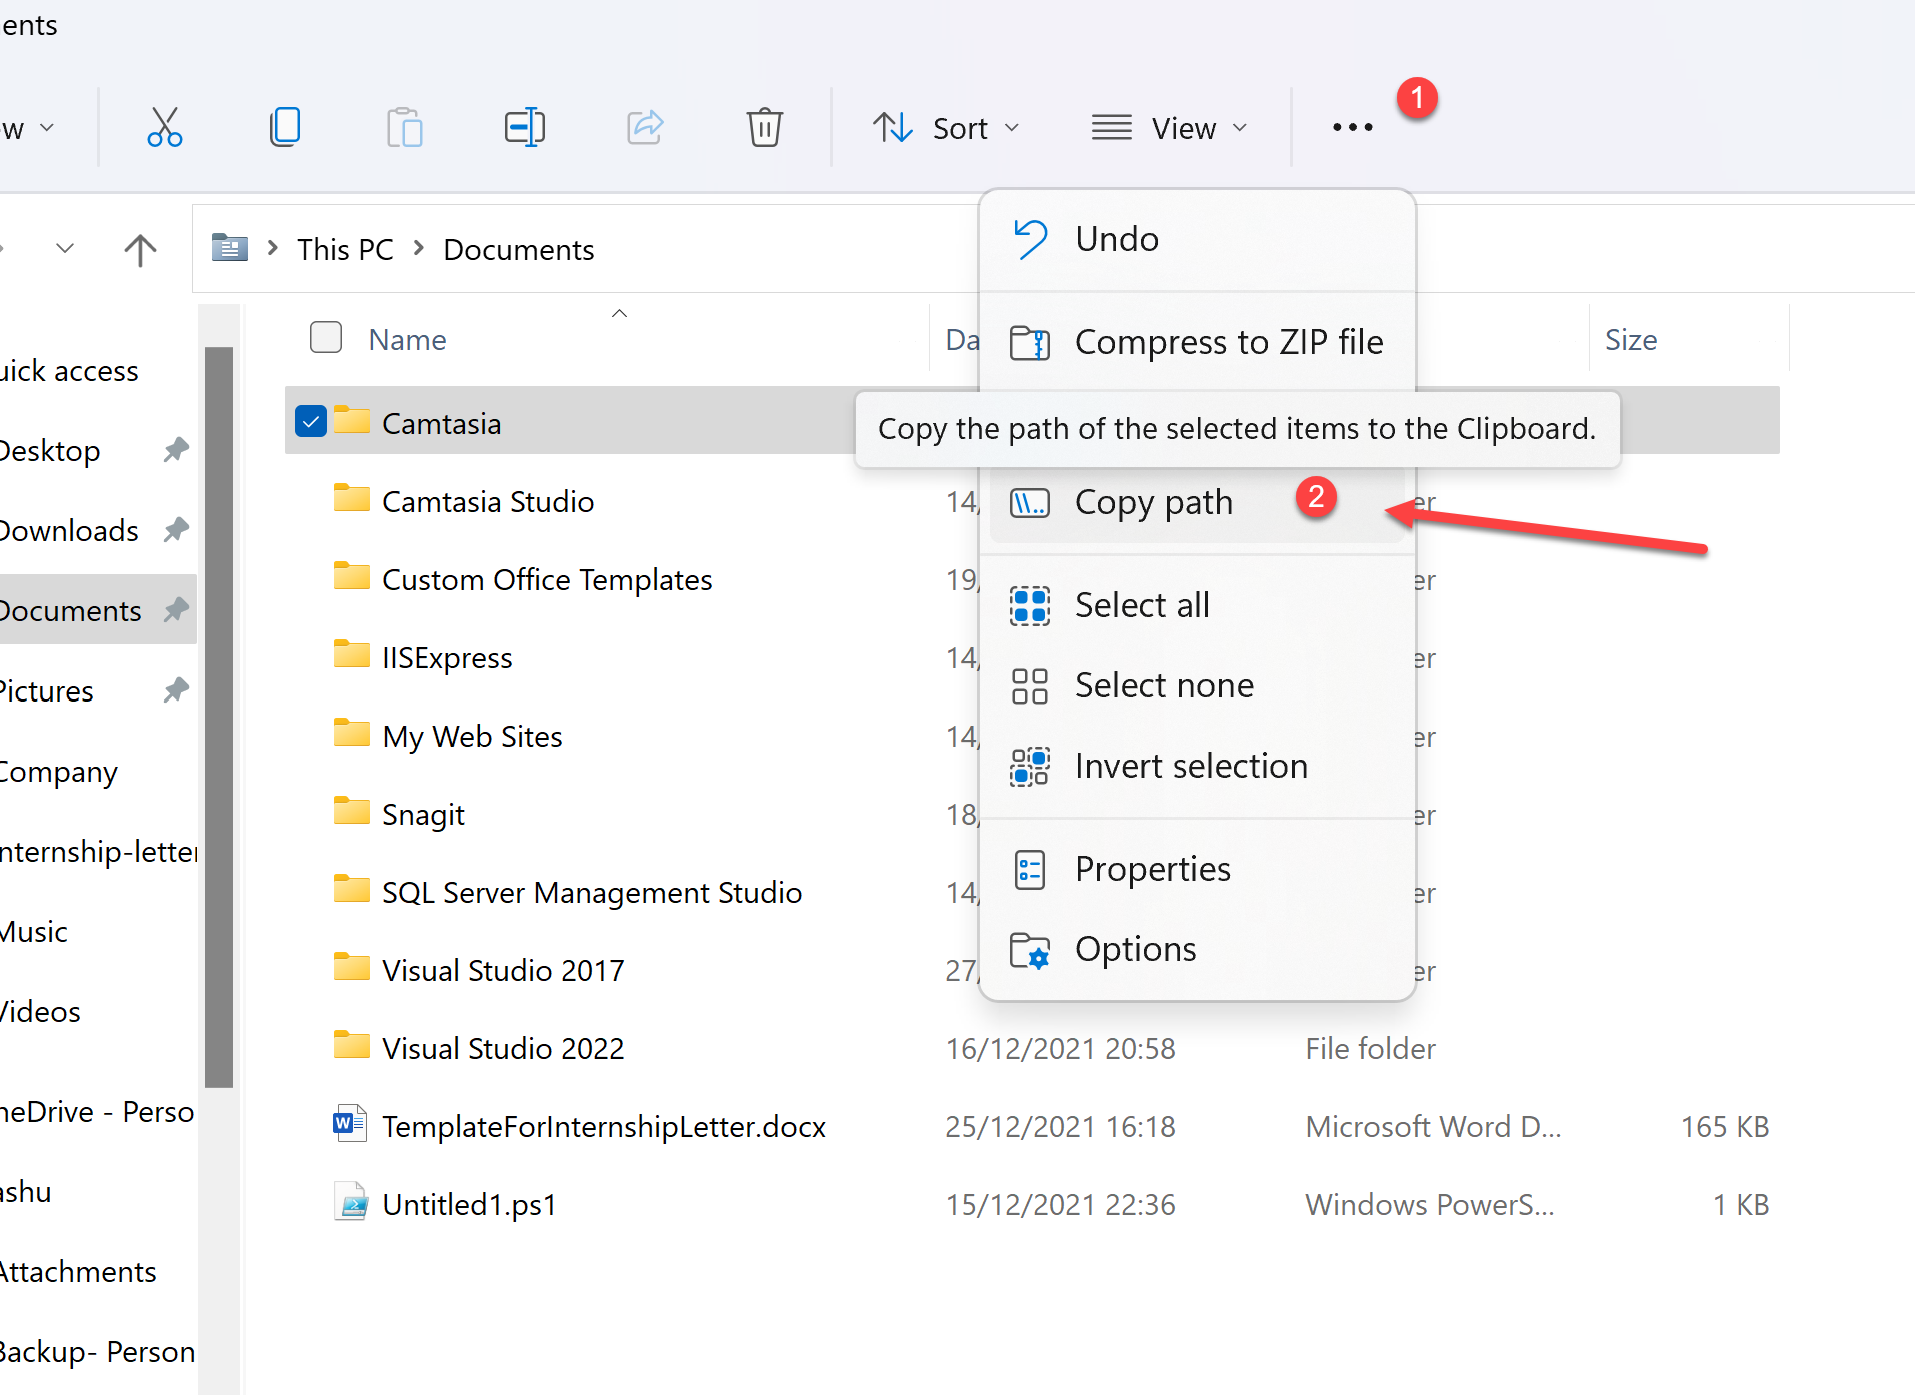Choose Copy path from the menu
Image resolution: width=1915 pixels, height=1395 pixels.
(1153, 501)
